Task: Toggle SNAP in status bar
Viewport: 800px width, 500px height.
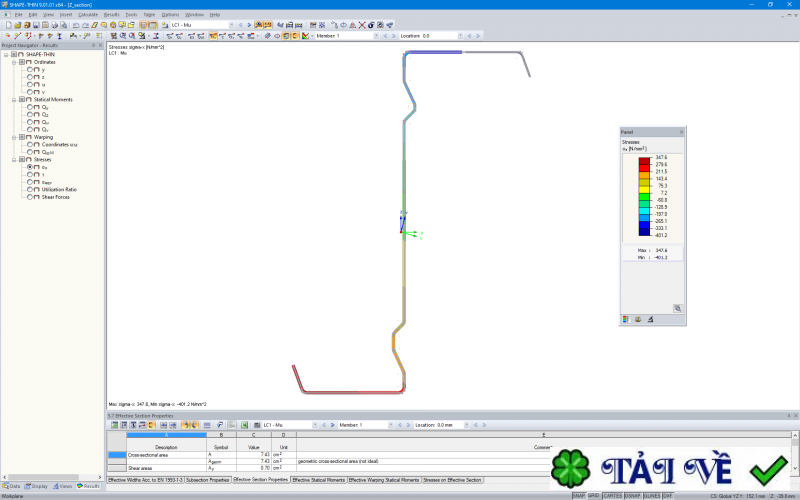Action: point(579,496)
